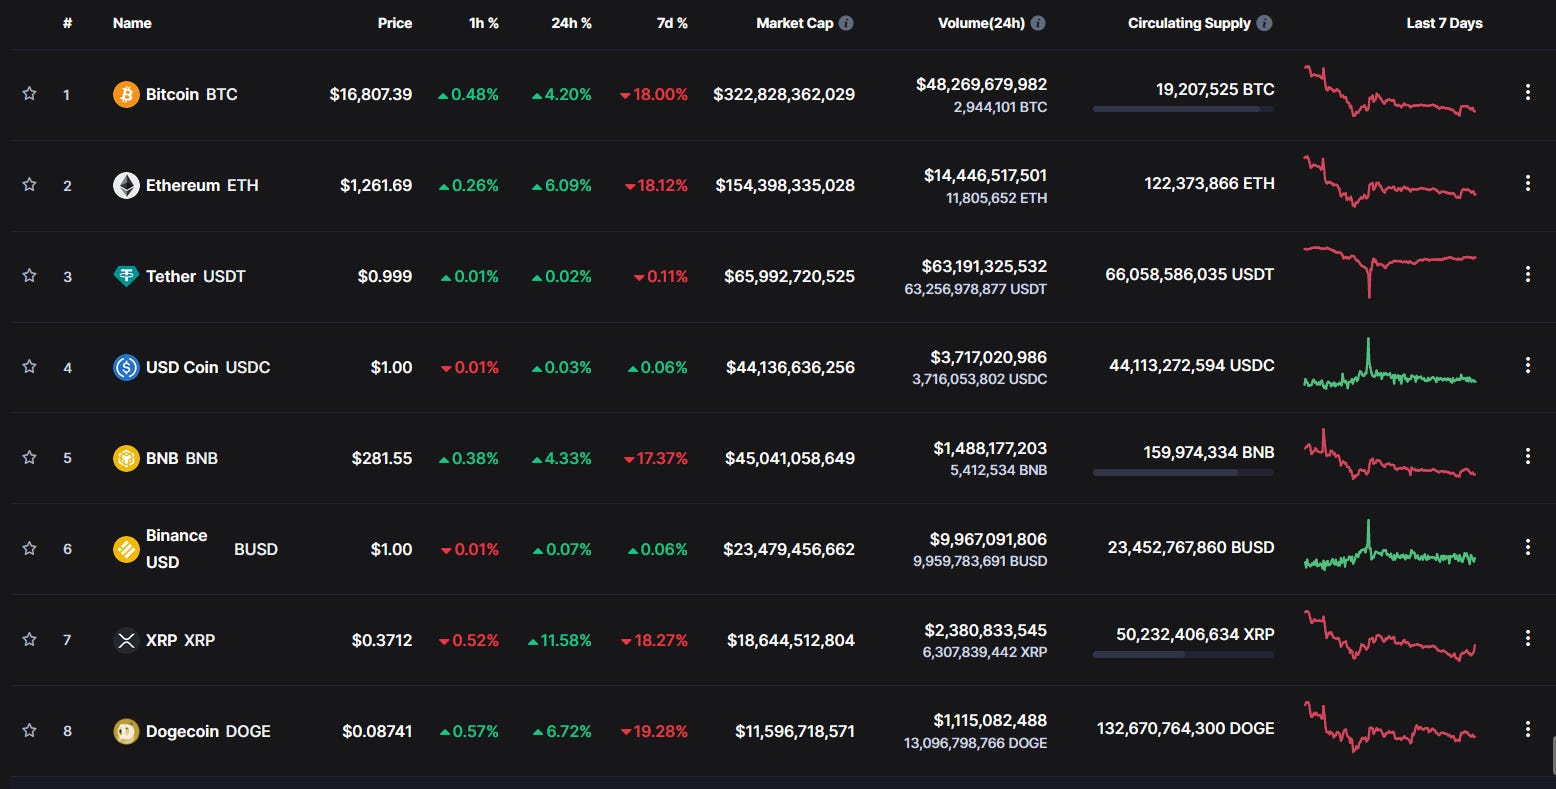Screen dimensions: 1556x789
Task: Sort table by # rank column
Action: (67, 23)
